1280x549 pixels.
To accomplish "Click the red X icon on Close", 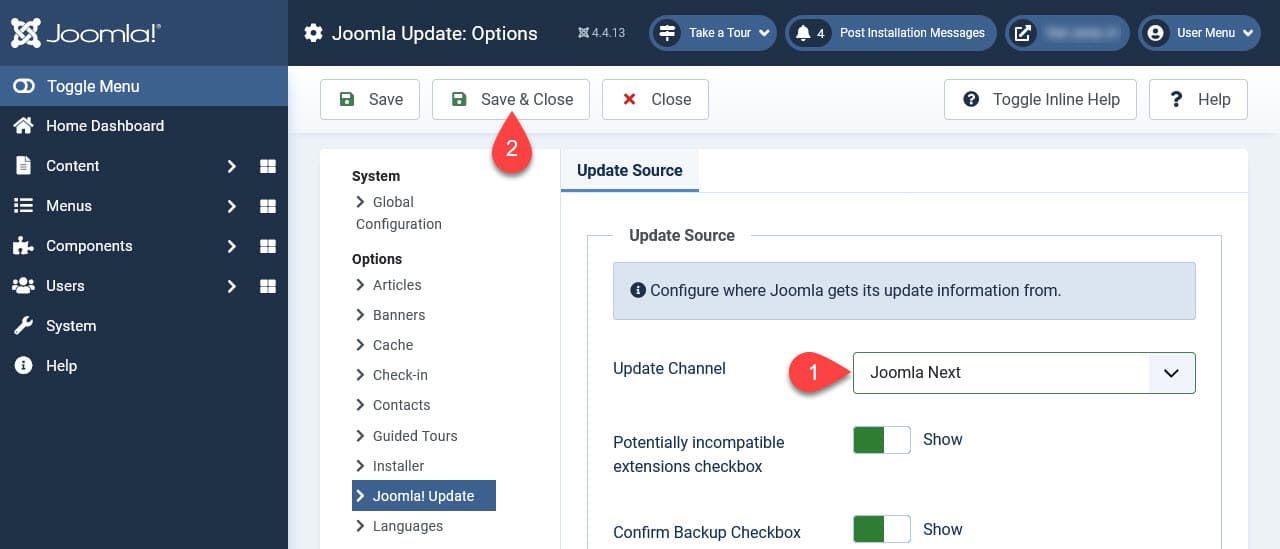I will click(630, 99).
